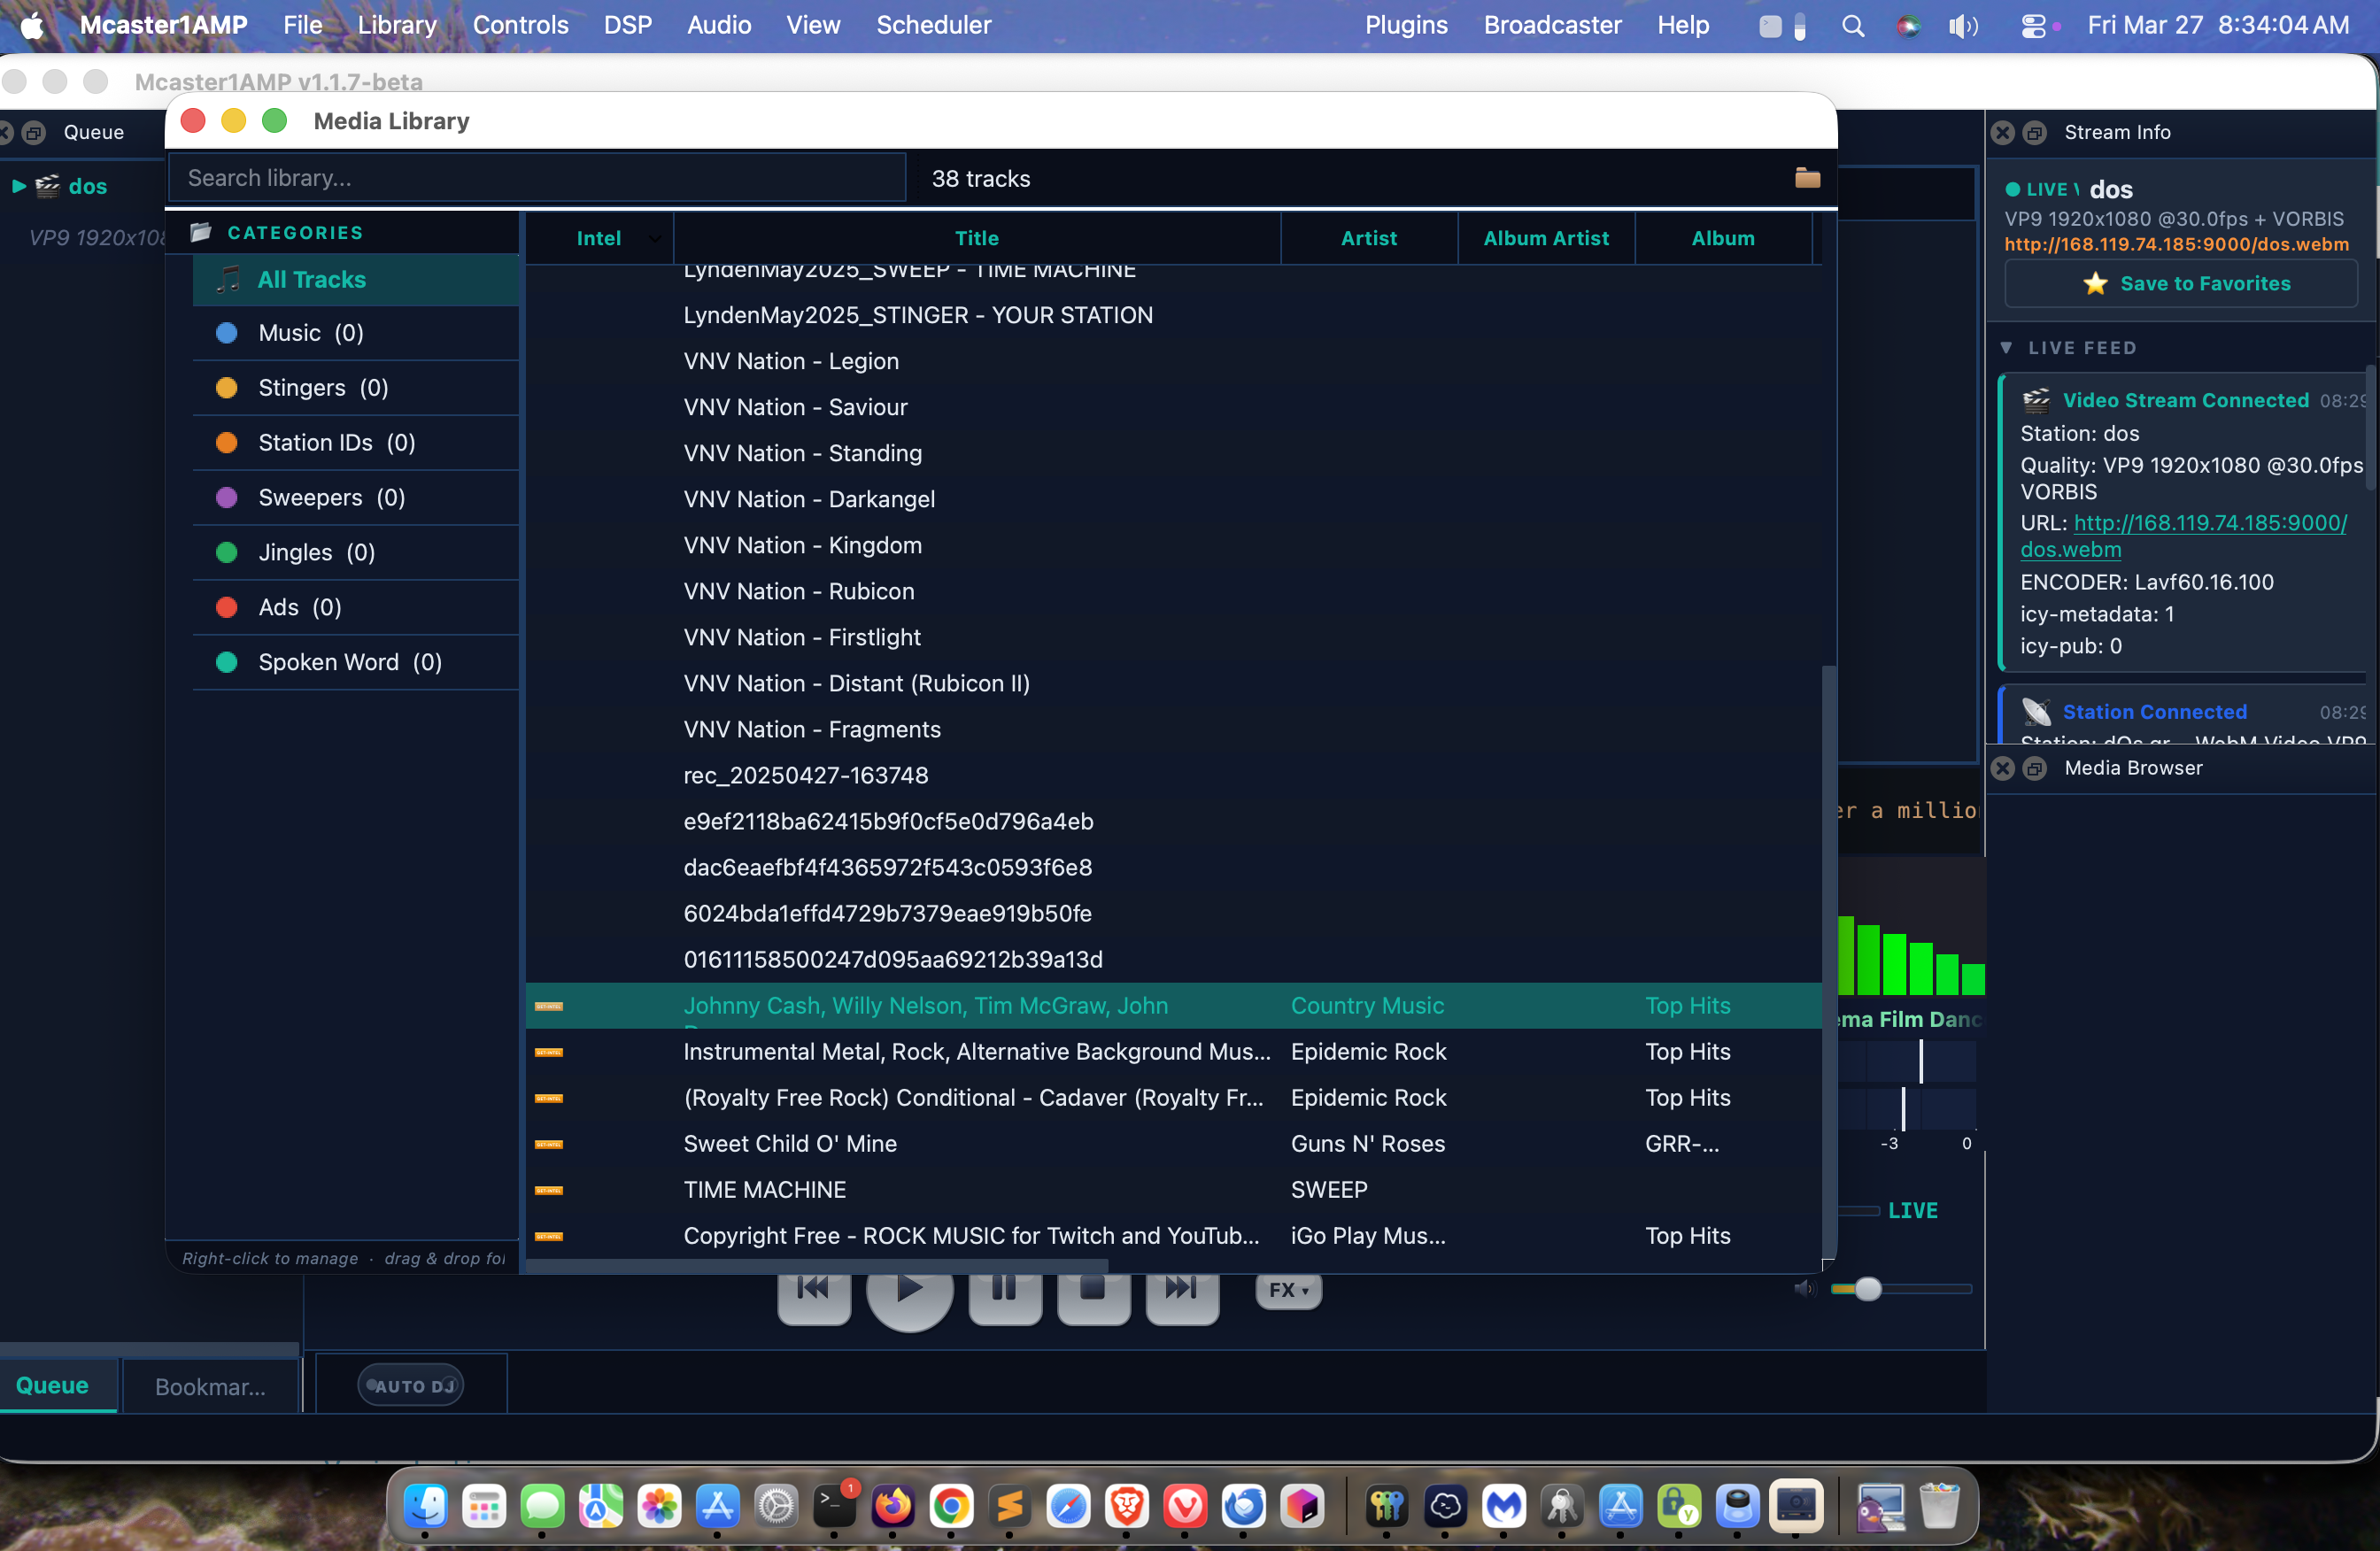Viewport: 2380px width, 1551px height.
Task: Skip to the previous track
Action: [x=813, y=1290]
